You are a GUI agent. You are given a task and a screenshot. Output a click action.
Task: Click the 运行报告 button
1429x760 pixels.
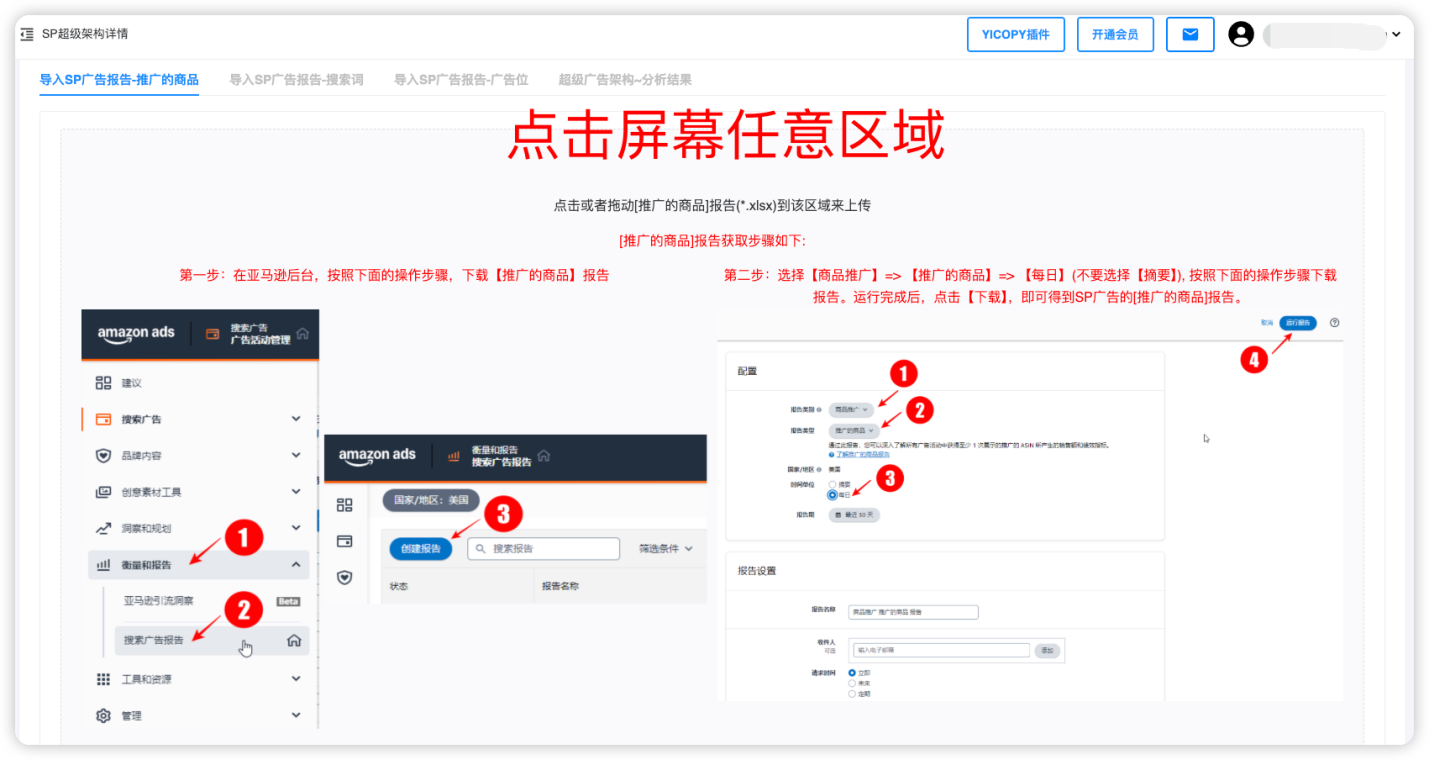[1298, 323]
